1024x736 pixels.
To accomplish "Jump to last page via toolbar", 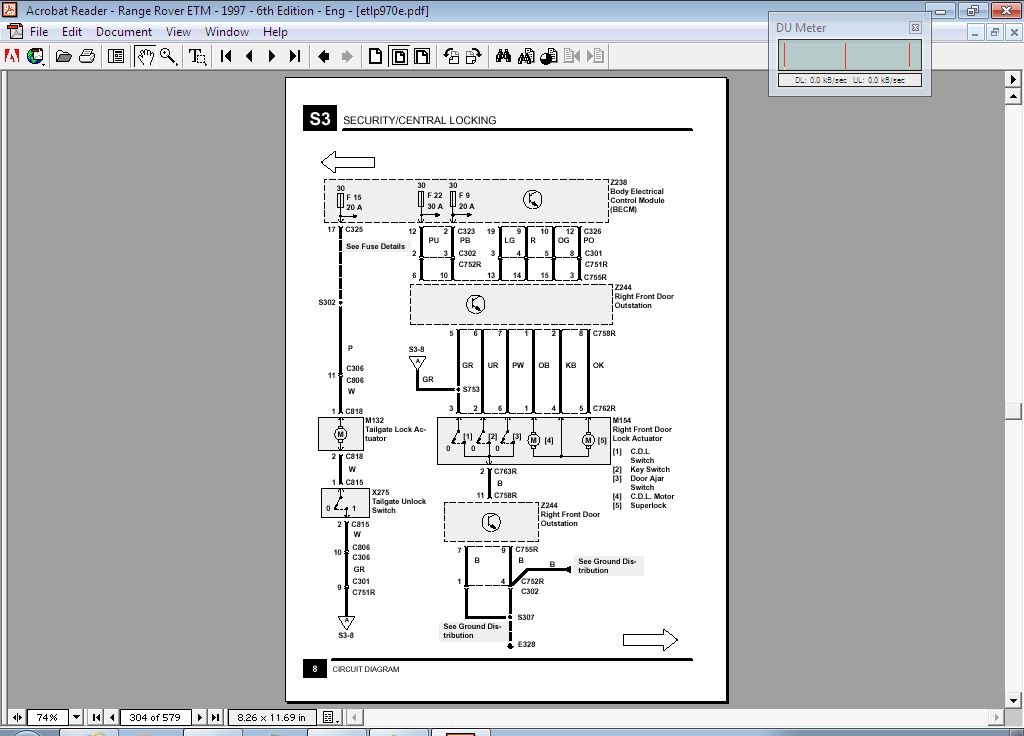I will tap(295, 56).
